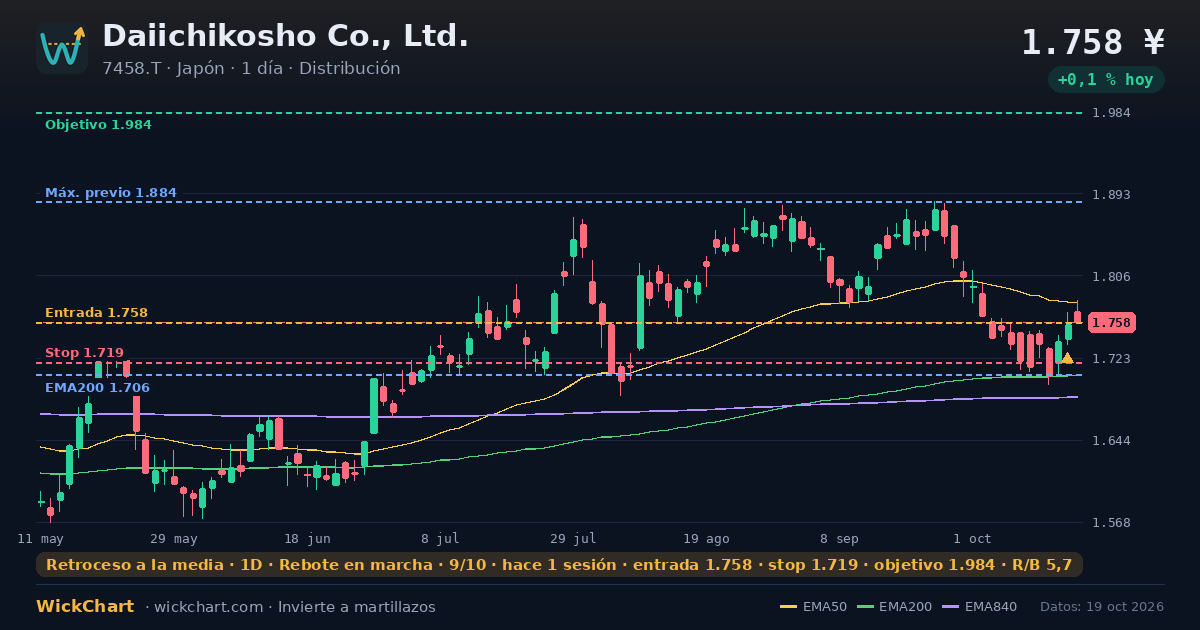Click the '1 oct' date axis label
Viewport: 1200px width, 630px height.
[972, 539]
